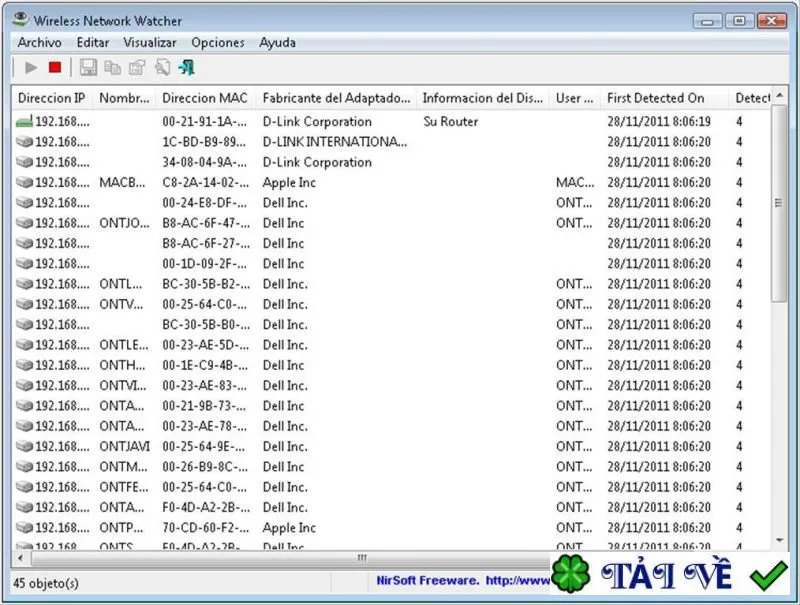This screenshot has height=605, width=800.
Task: Select the router icon in the Su Router row
Action: 24,121
